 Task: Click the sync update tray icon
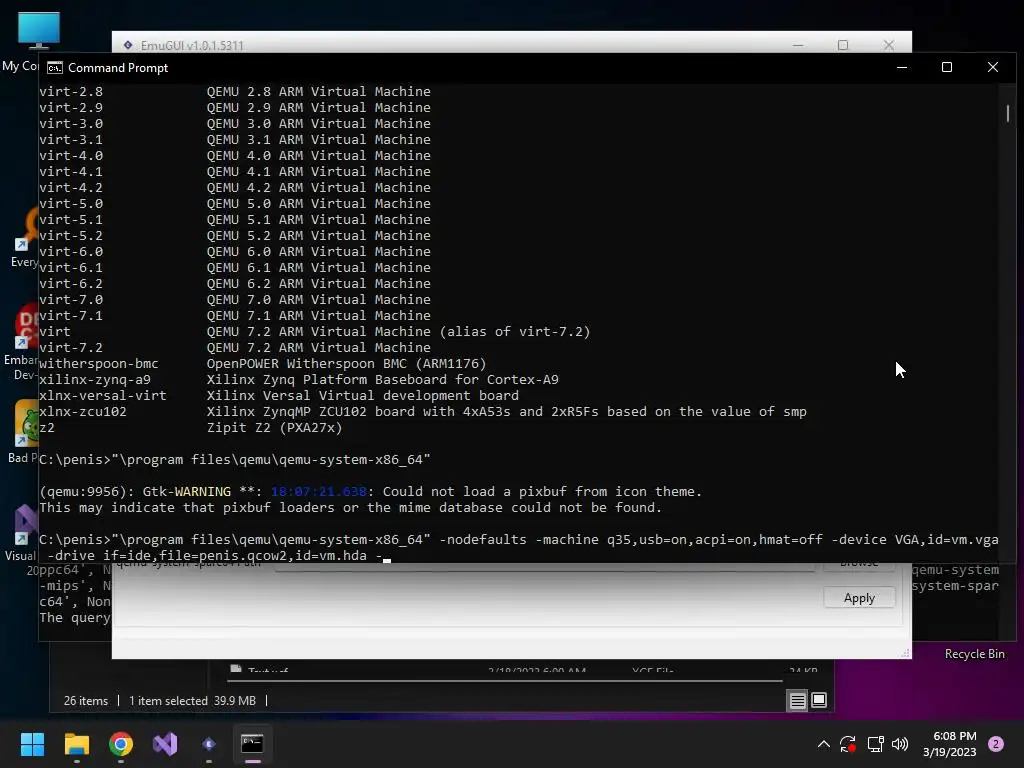(x=848, y=744)
